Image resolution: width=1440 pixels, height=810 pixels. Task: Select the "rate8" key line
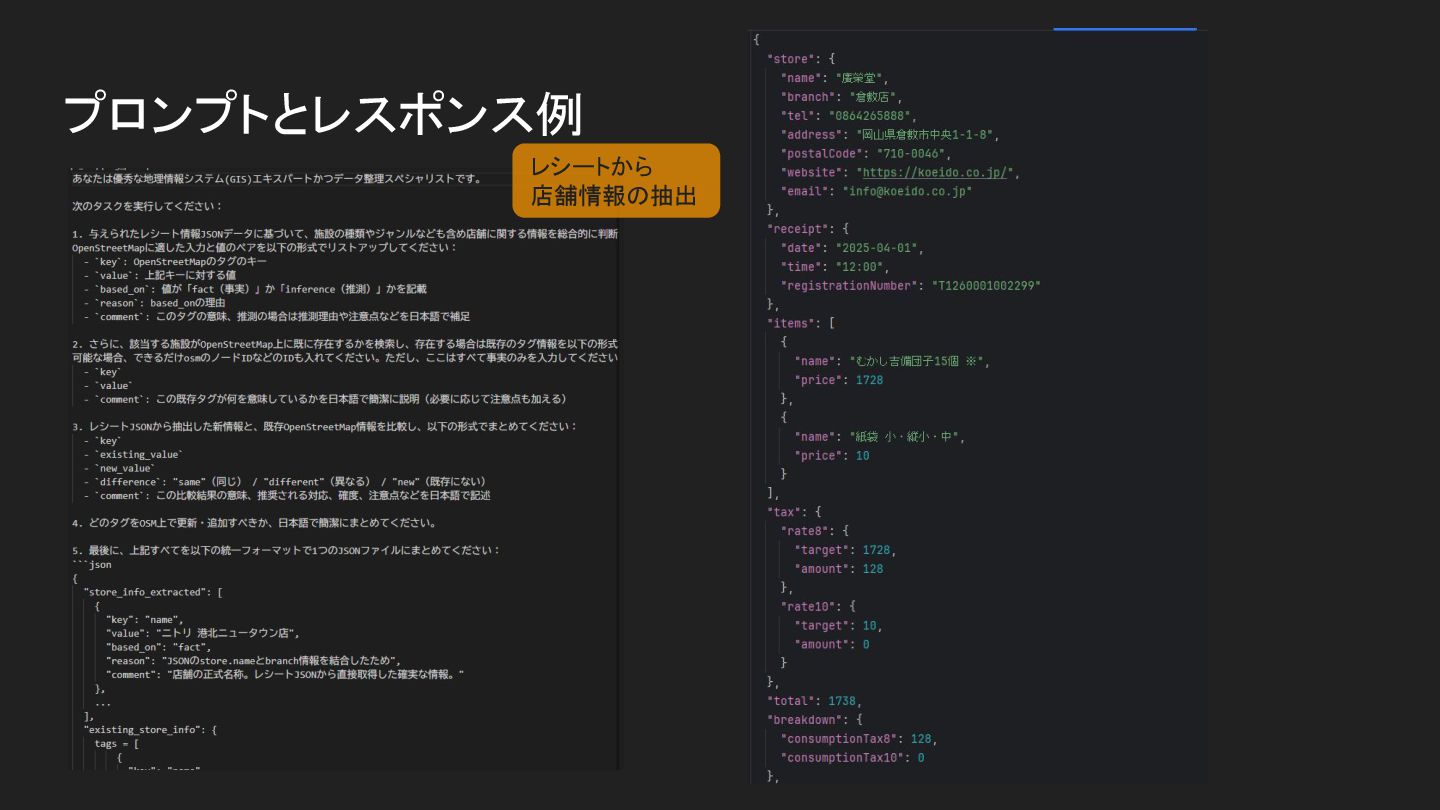pos(814,531)
